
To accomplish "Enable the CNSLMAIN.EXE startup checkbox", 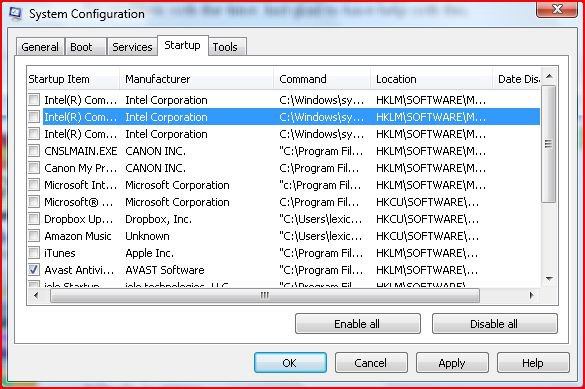I will 34,151.
